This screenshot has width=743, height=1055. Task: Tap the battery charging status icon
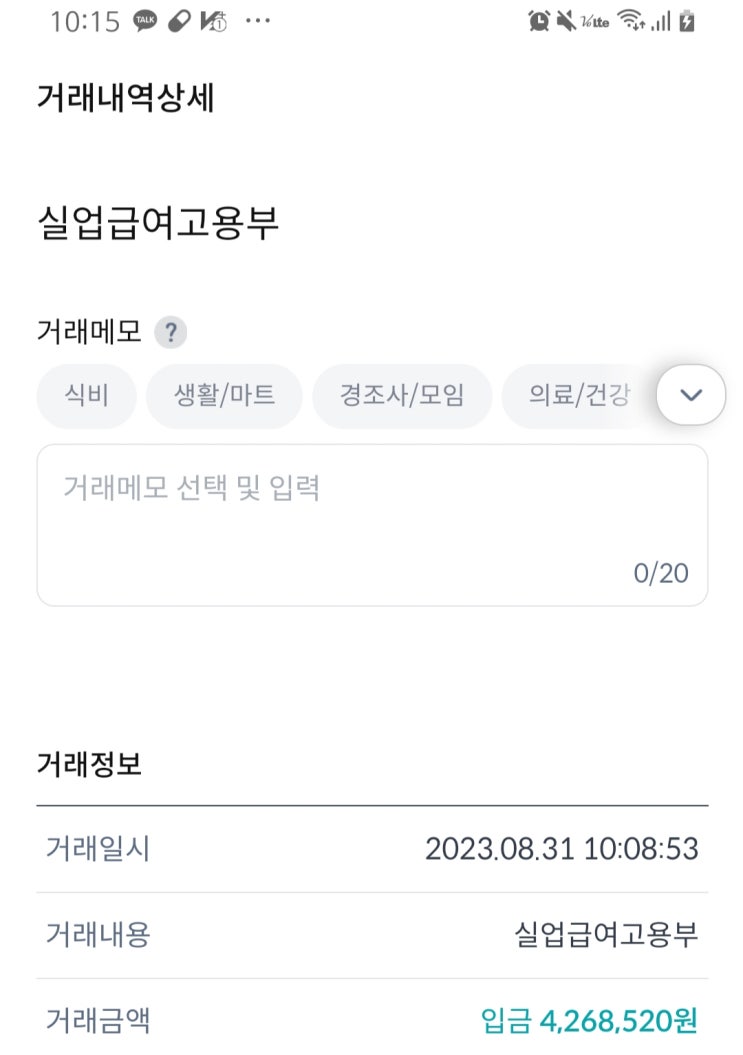point(686,22)
